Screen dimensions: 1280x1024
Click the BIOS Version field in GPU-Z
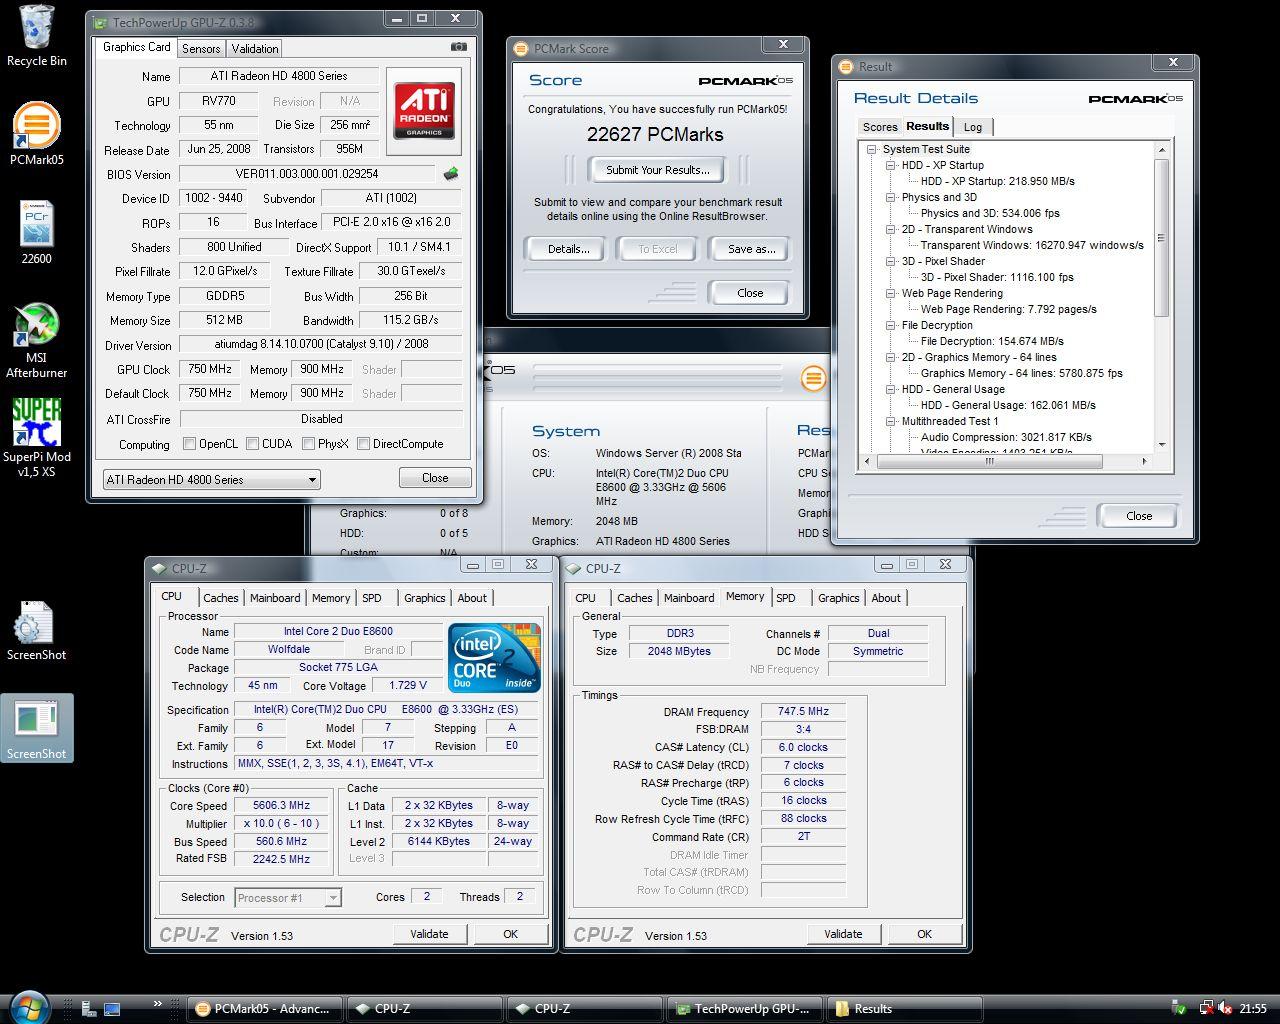tap(307, 174)
